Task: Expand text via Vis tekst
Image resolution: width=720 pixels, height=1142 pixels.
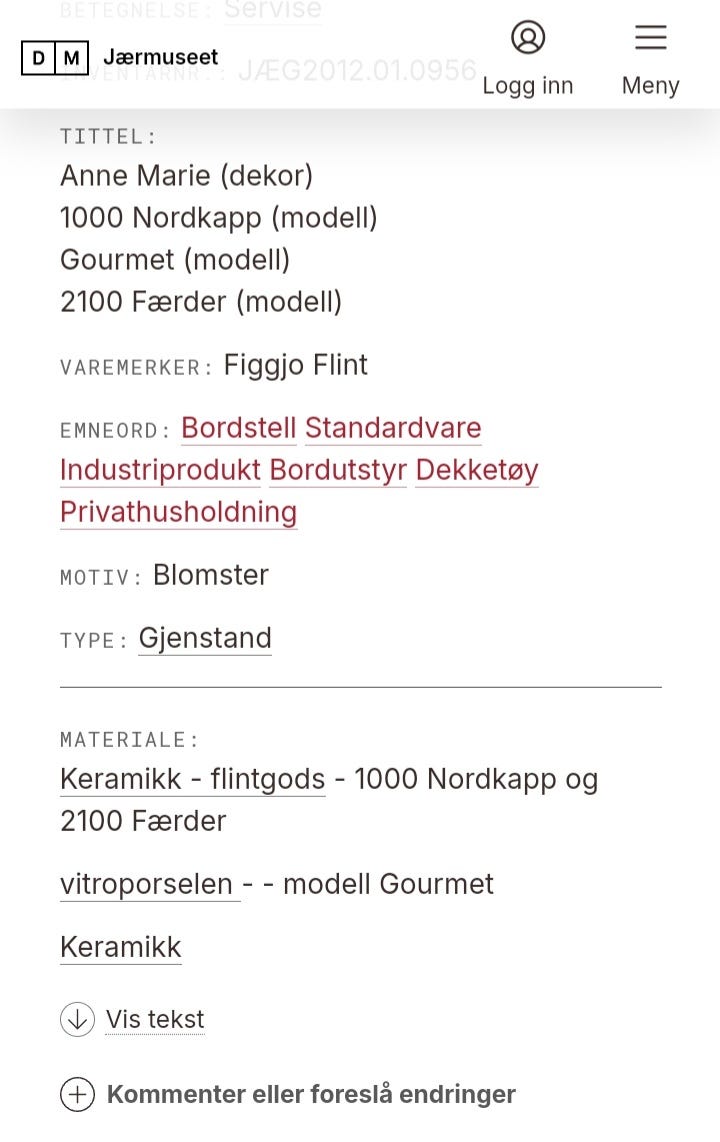Action: pyautogui.click(x=155, y=1019)
